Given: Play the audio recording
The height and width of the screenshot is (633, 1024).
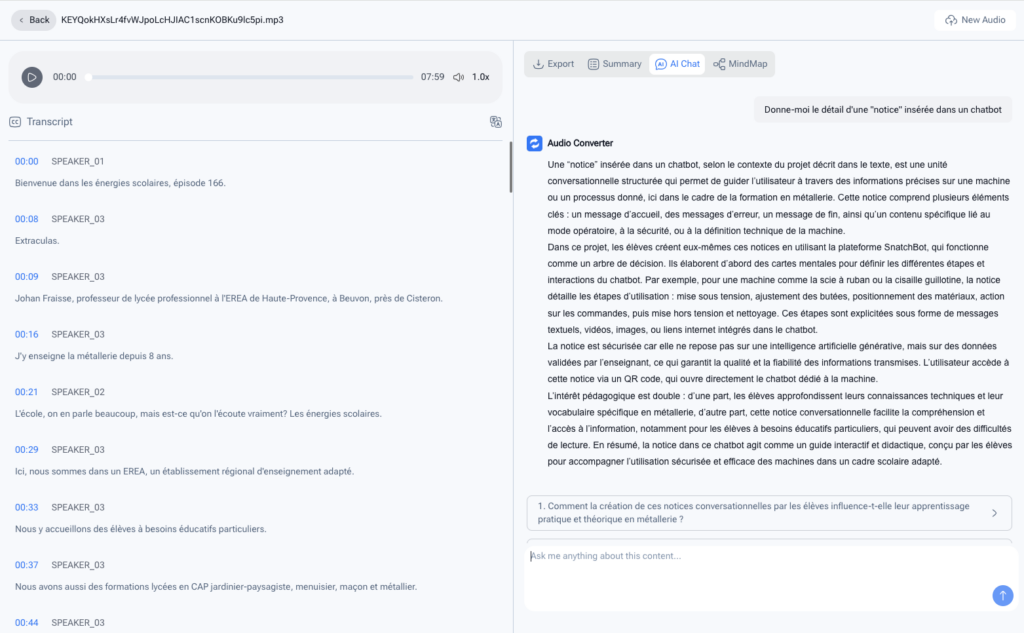Looking at the screenshot, I should (x=32, y=77).
